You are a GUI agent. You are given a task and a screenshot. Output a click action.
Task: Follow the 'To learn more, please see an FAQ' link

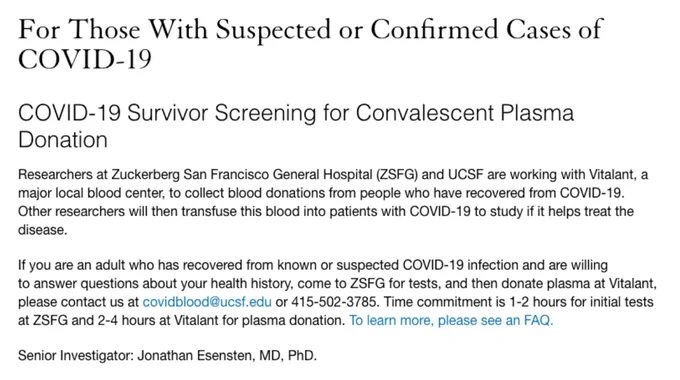(x=451, y=321)
